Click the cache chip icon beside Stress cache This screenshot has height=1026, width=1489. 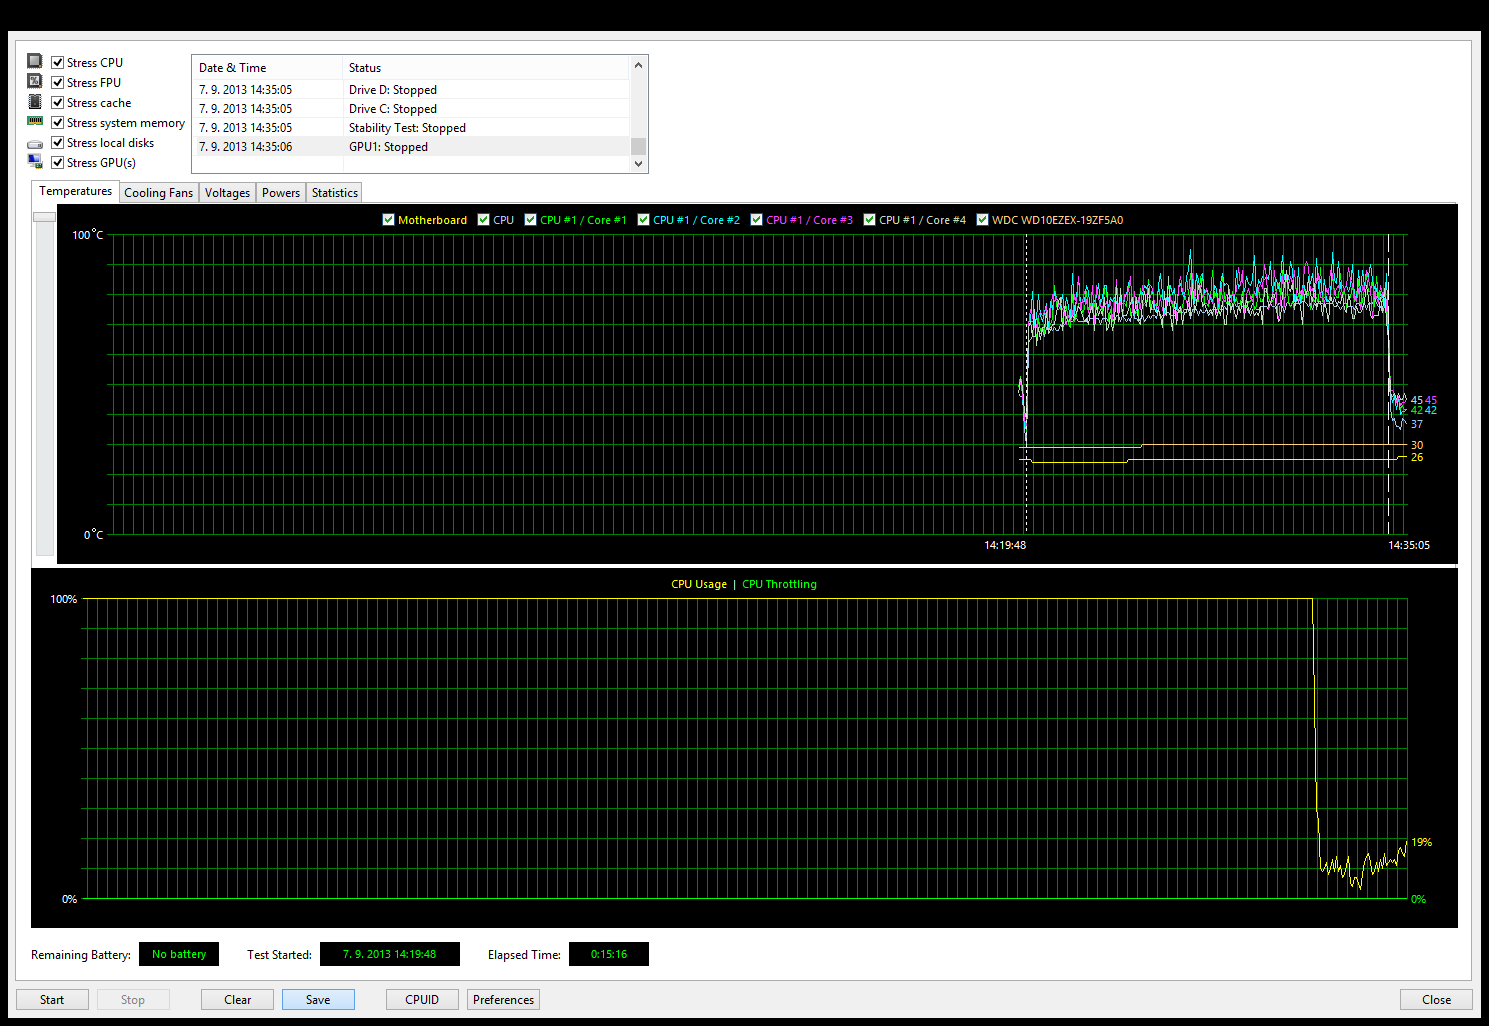[x=35, y=102]
